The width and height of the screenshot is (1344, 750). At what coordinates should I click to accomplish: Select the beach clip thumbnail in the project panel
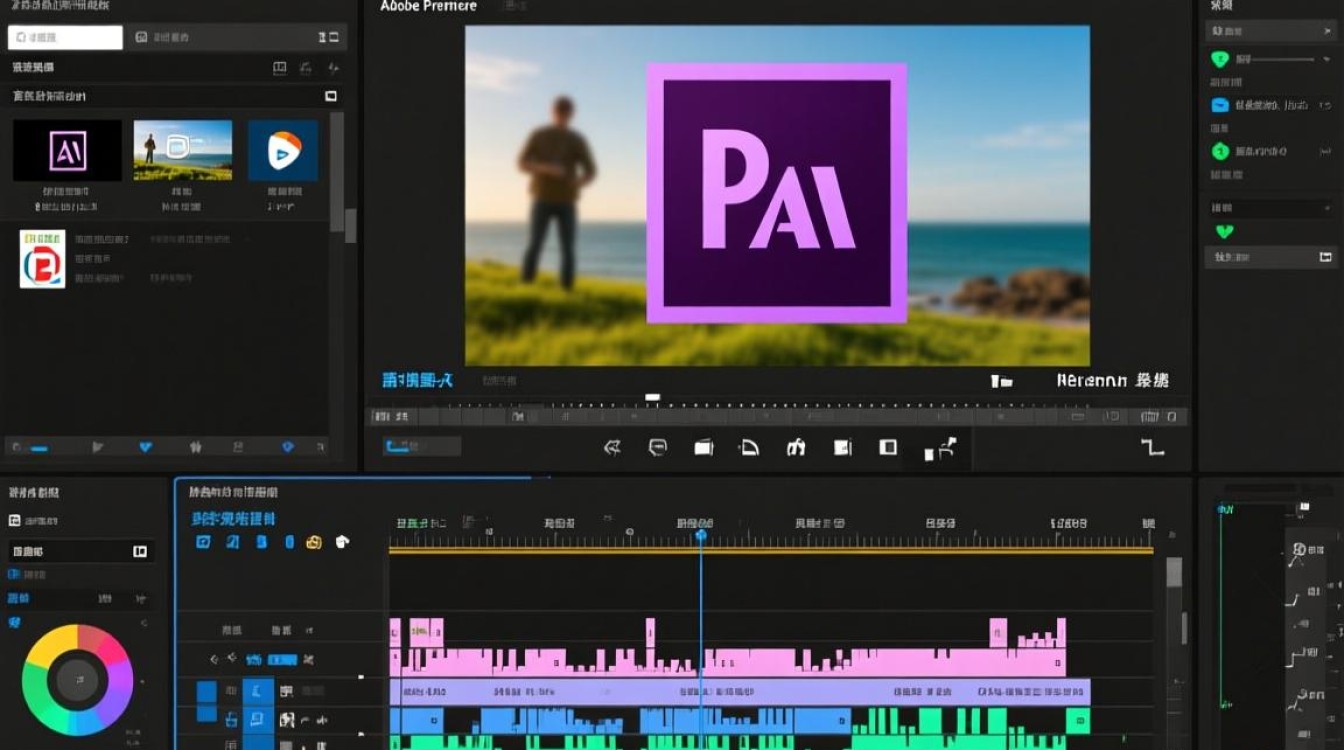183,150
